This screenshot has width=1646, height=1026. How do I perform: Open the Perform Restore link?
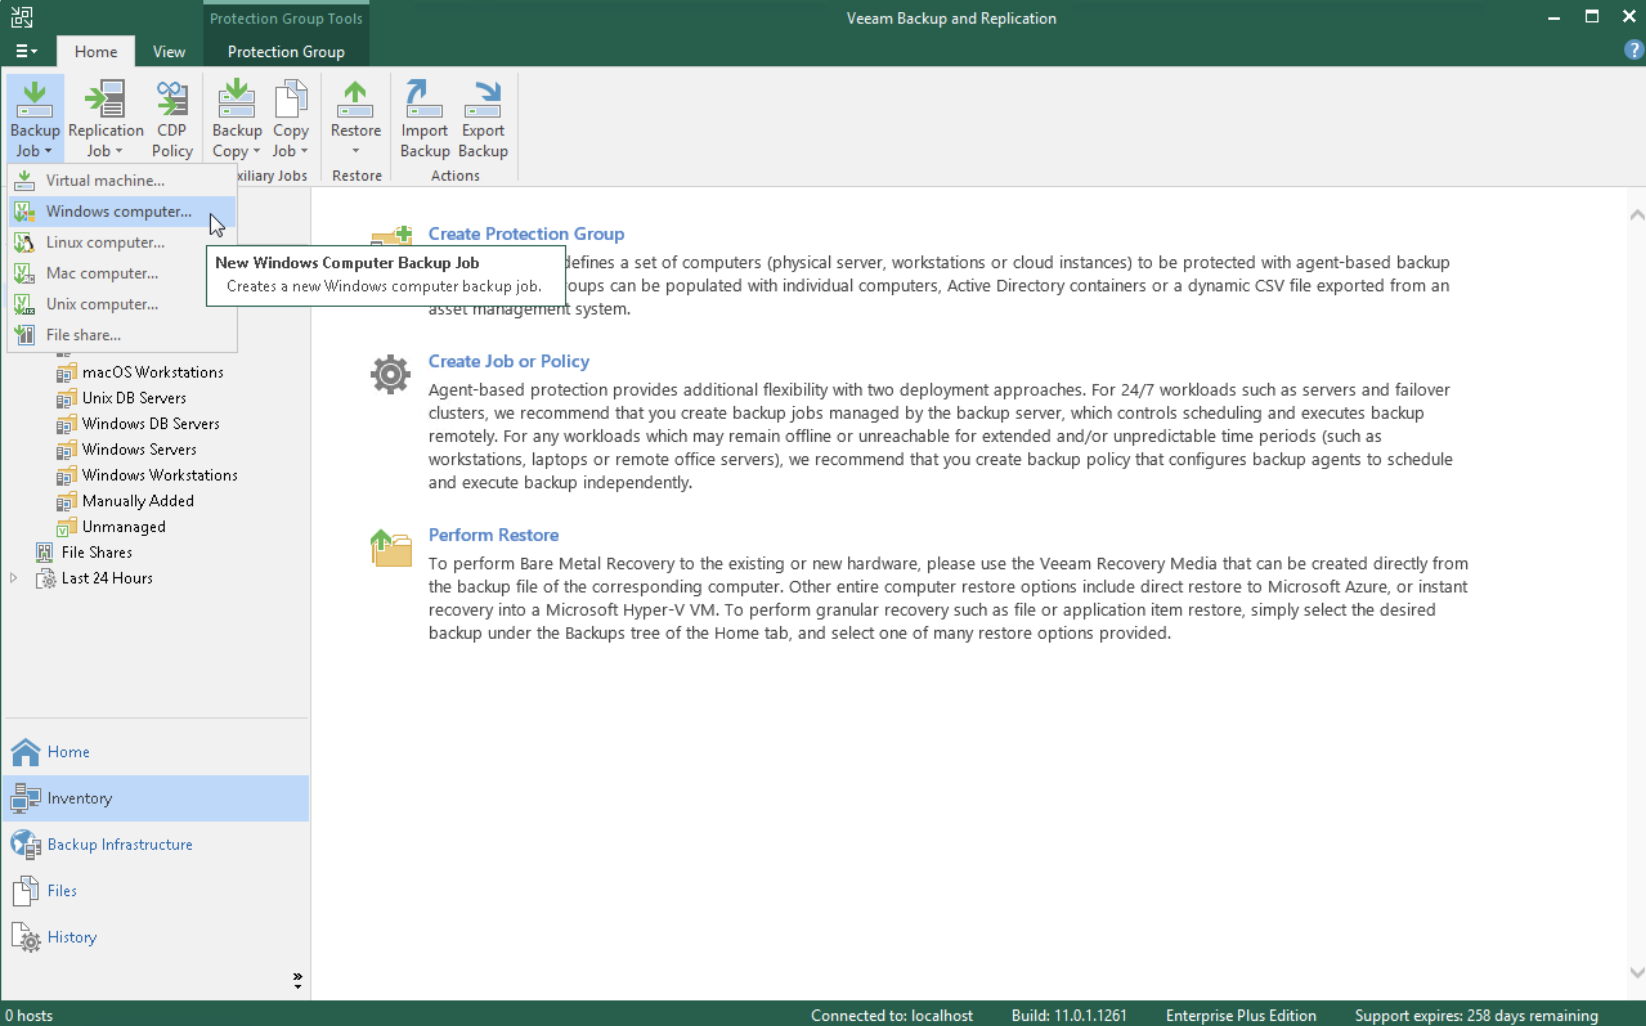click(x=493, y=535)
